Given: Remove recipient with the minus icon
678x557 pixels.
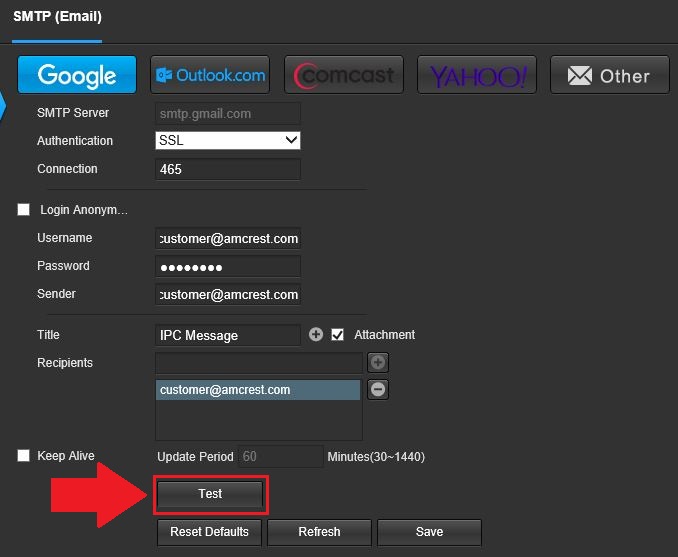Looking at the screenshot, I should pyautogui.click(x=378, y=389).
